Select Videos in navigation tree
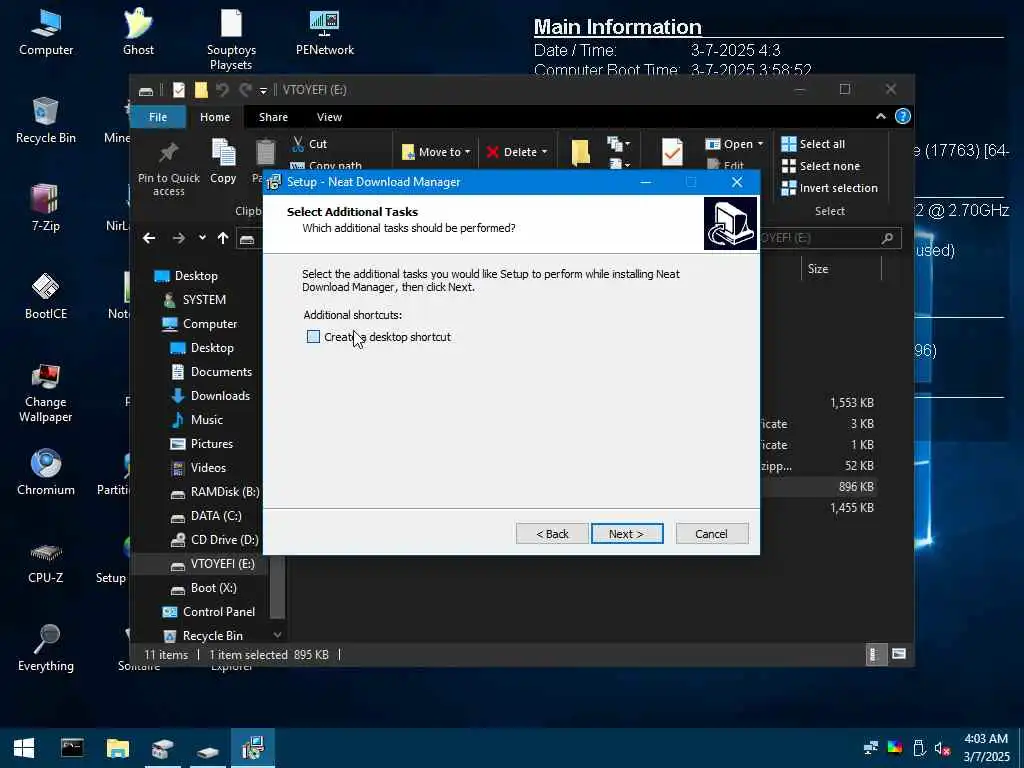The height and width of the screenshot is (768, 1024). pyautogui.click(x=198, y=468)
